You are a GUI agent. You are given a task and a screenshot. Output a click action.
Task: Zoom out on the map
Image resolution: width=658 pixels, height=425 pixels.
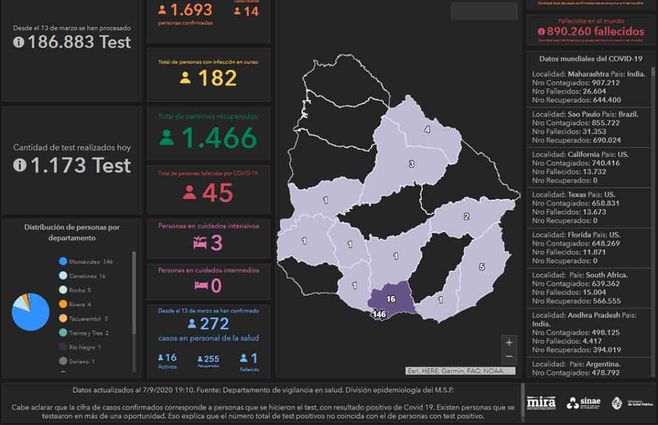click(x=510, y=358)
